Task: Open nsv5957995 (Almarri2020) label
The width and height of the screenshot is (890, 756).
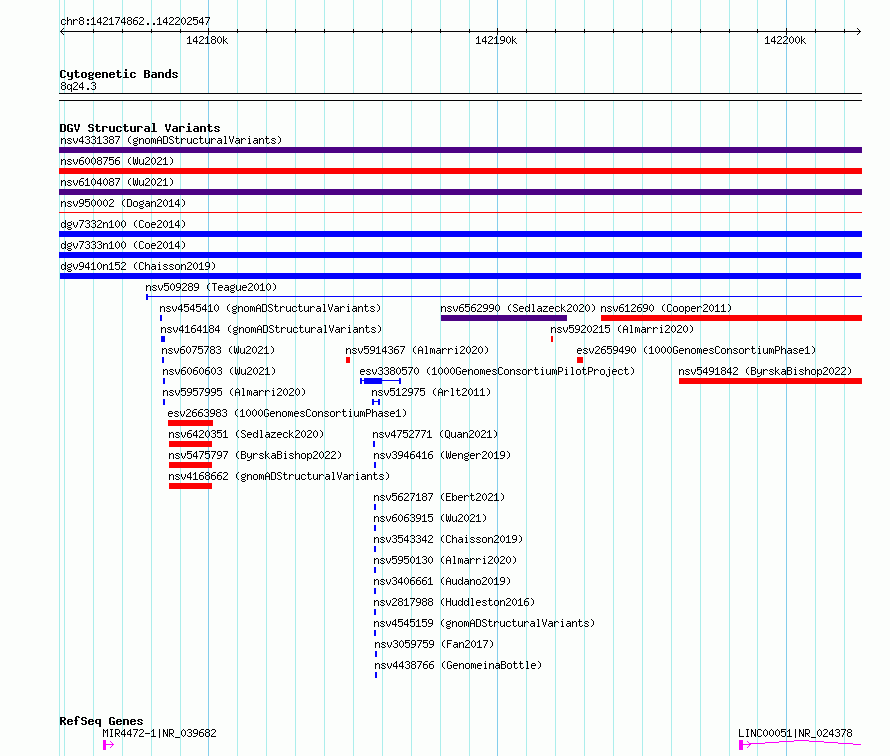Action: [234, 392]
